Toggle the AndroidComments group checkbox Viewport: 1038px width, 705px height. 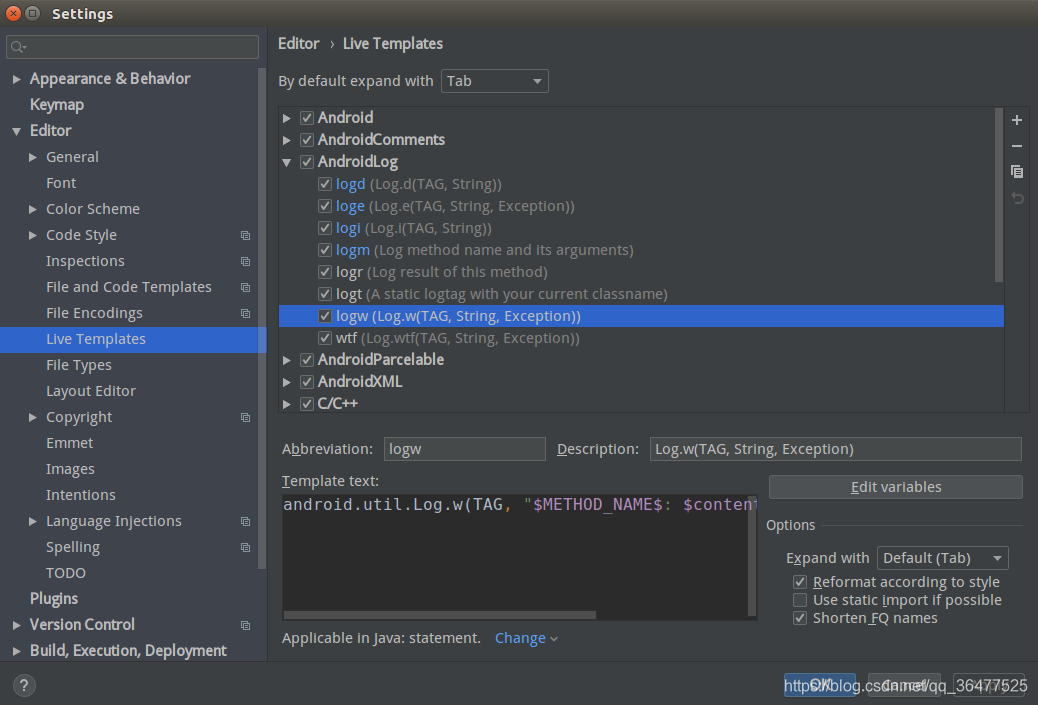pyautogui.click(x=307, y=140)
